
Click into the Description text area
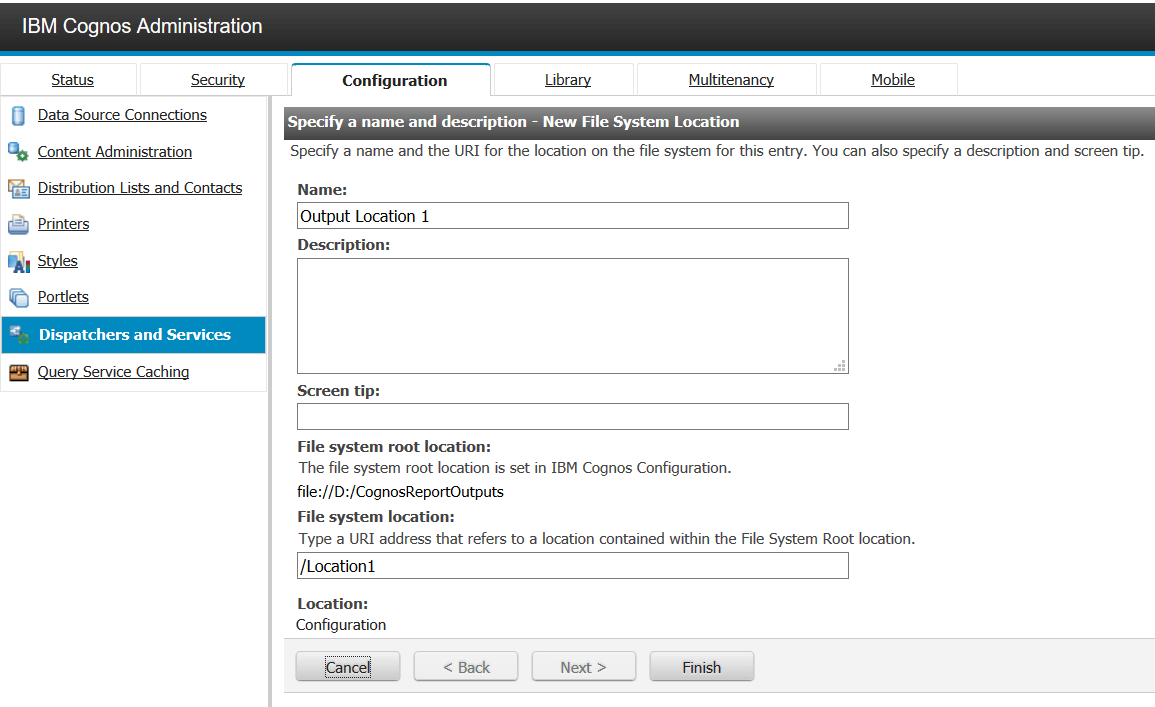click(x=572, y=316)
